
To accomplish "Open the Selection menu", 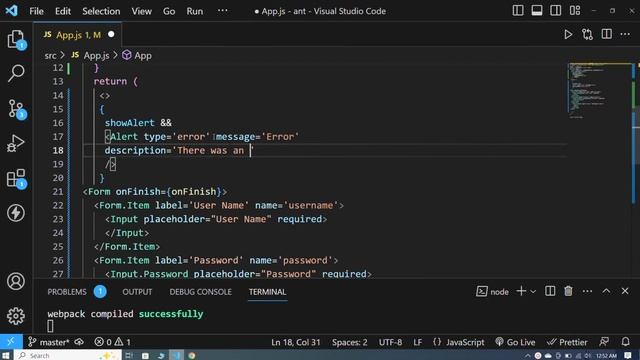I will click(x=101, y=11).
